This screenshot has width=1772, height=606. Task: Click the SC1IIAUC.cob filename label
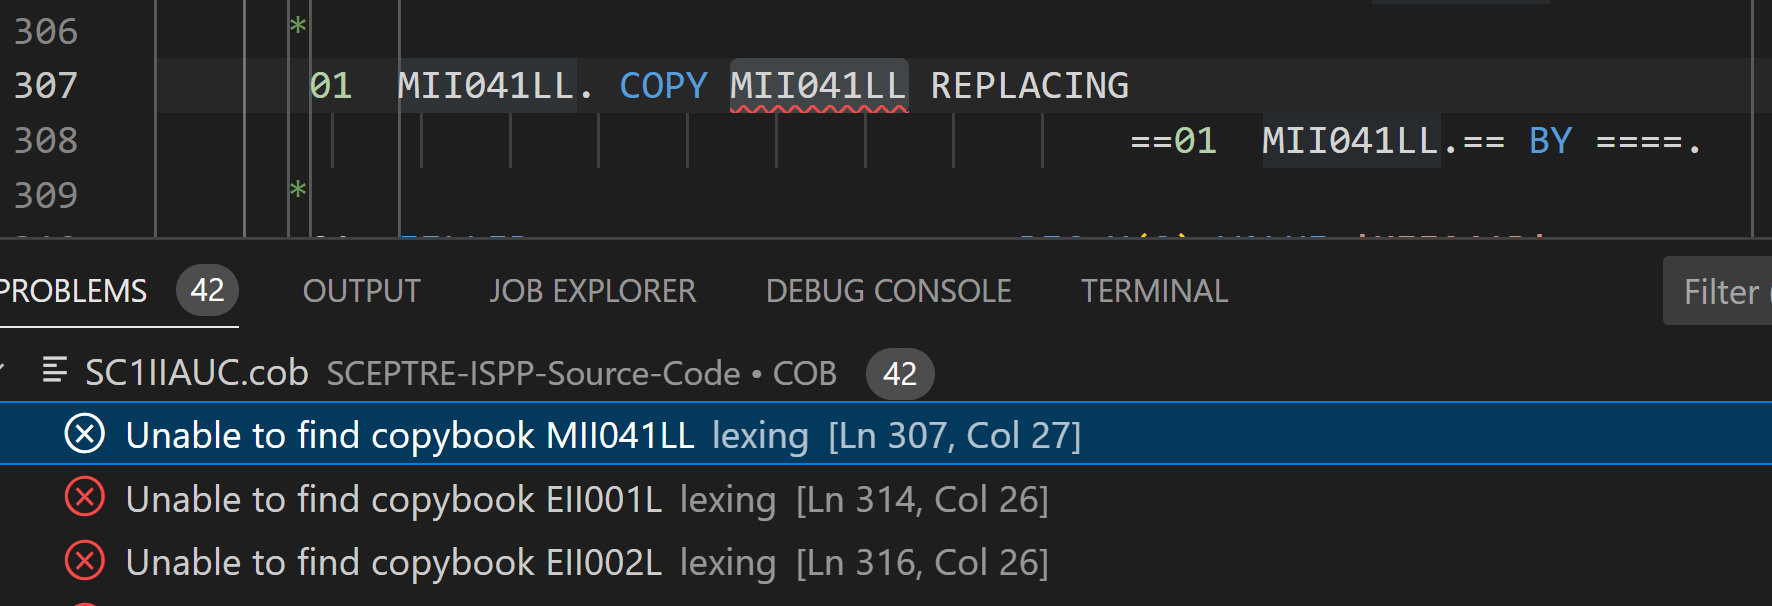(196, 372)
